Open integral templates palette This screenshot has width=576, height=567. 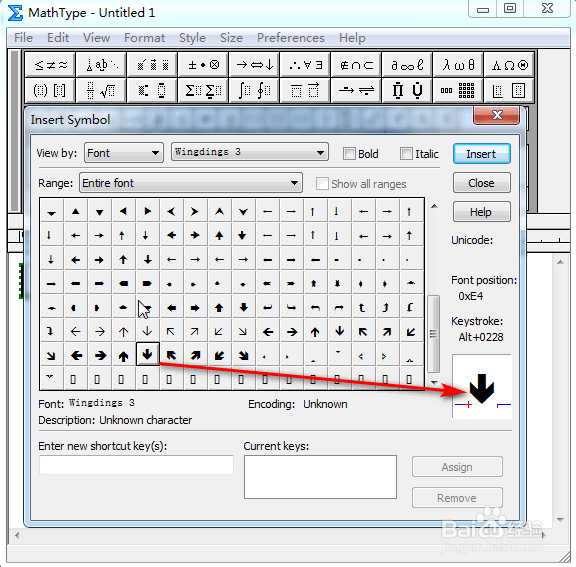(254, 90)
